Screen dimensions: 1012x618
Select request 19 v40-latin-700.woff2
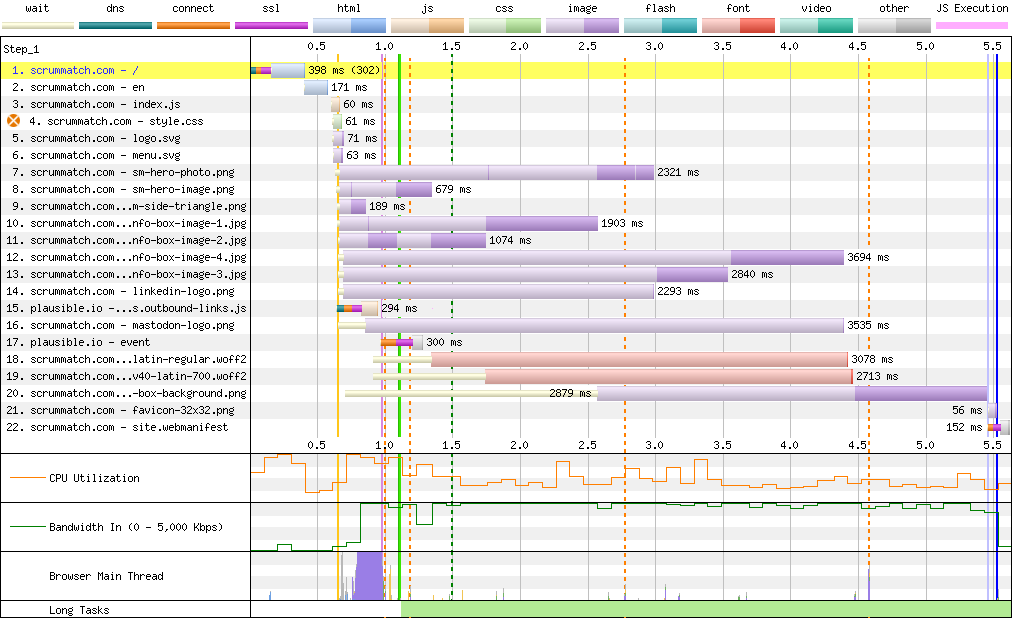(x=126, y=376)
